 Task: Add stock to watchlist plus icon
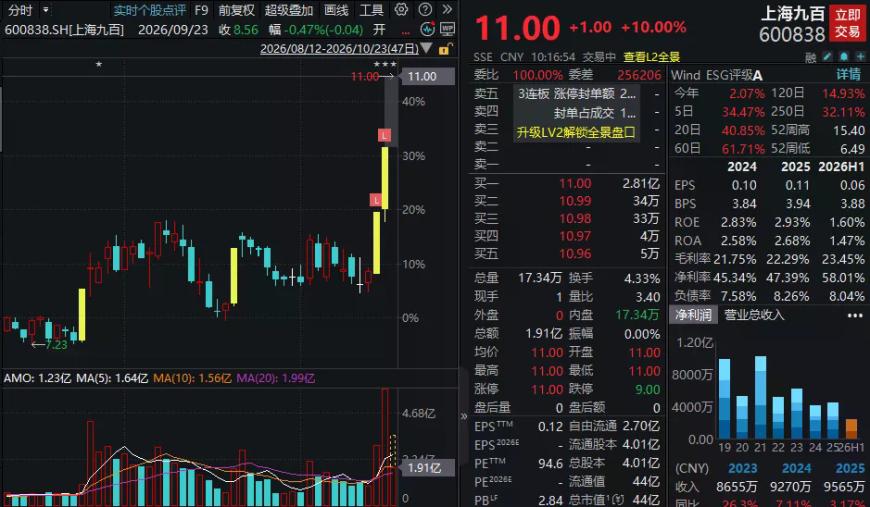click(860, 57)
